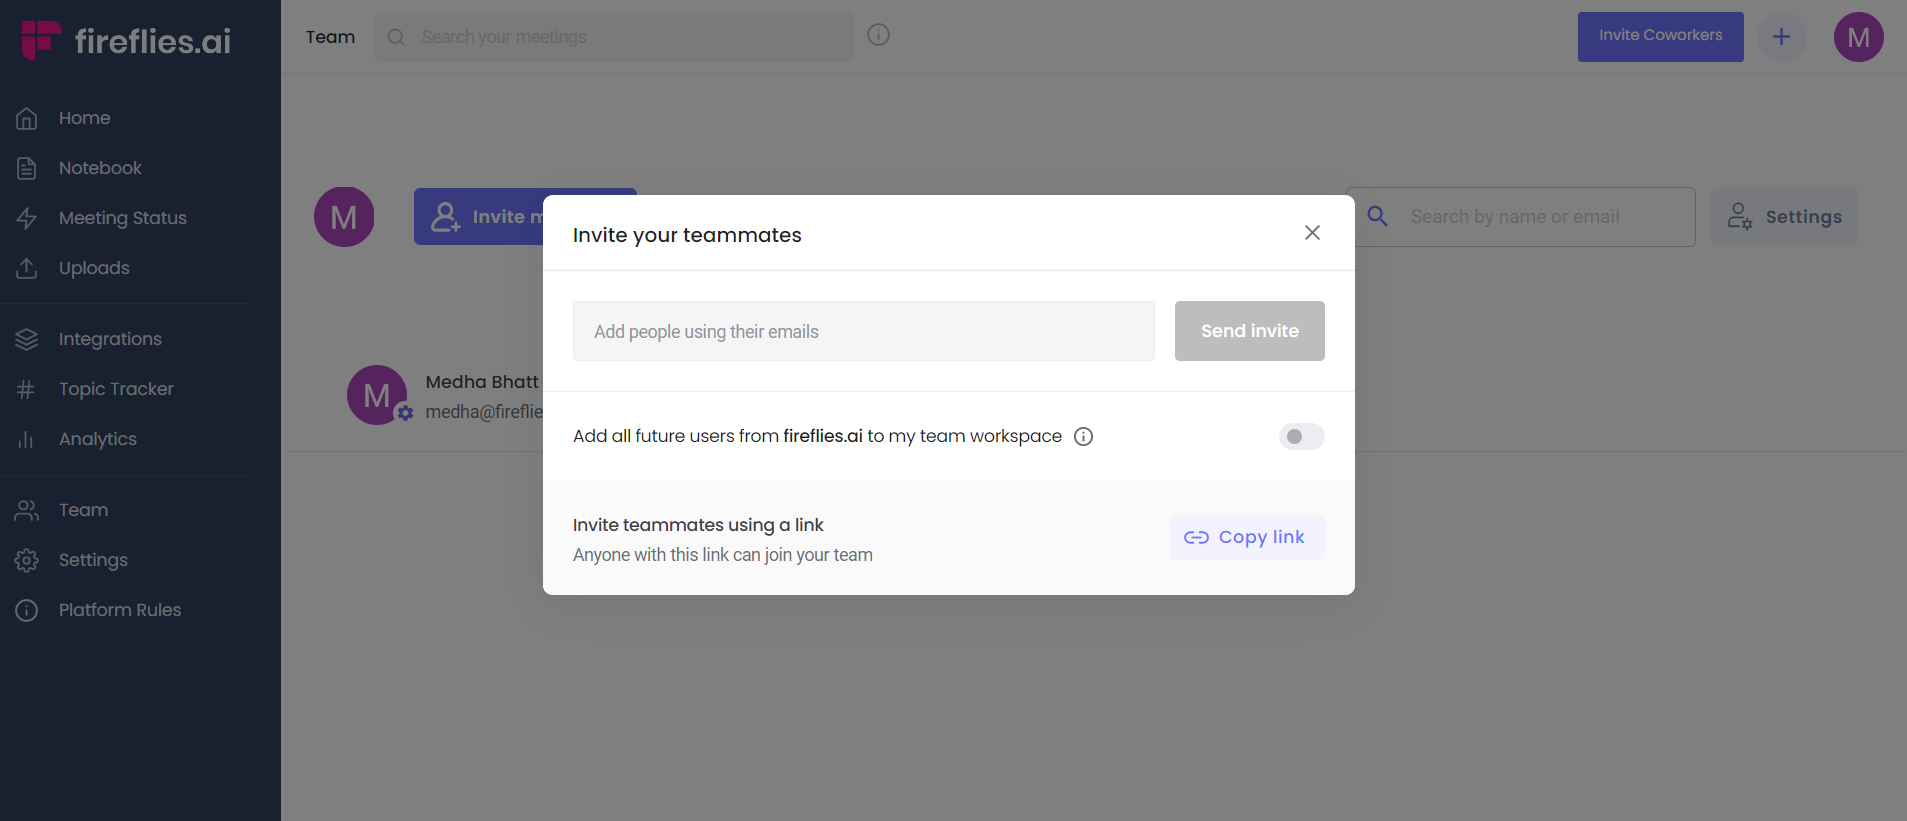
Task: Click the plus icon in the top bar
Action: tap(1781, 36)
